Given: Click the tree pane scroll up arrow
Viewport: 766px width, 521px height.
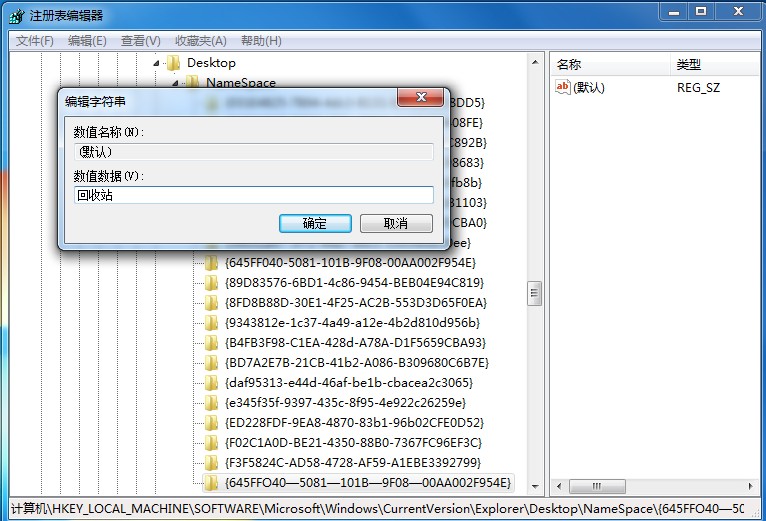Looking at the screenshot, I should pos(535,62).
